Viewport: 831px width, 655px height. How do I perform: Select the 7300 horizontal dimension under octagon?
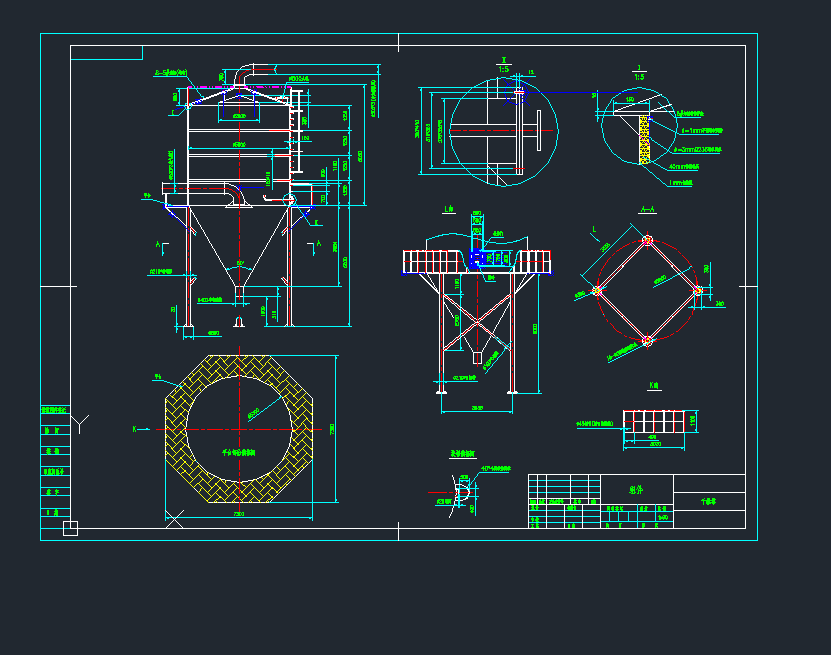[240, 514]
